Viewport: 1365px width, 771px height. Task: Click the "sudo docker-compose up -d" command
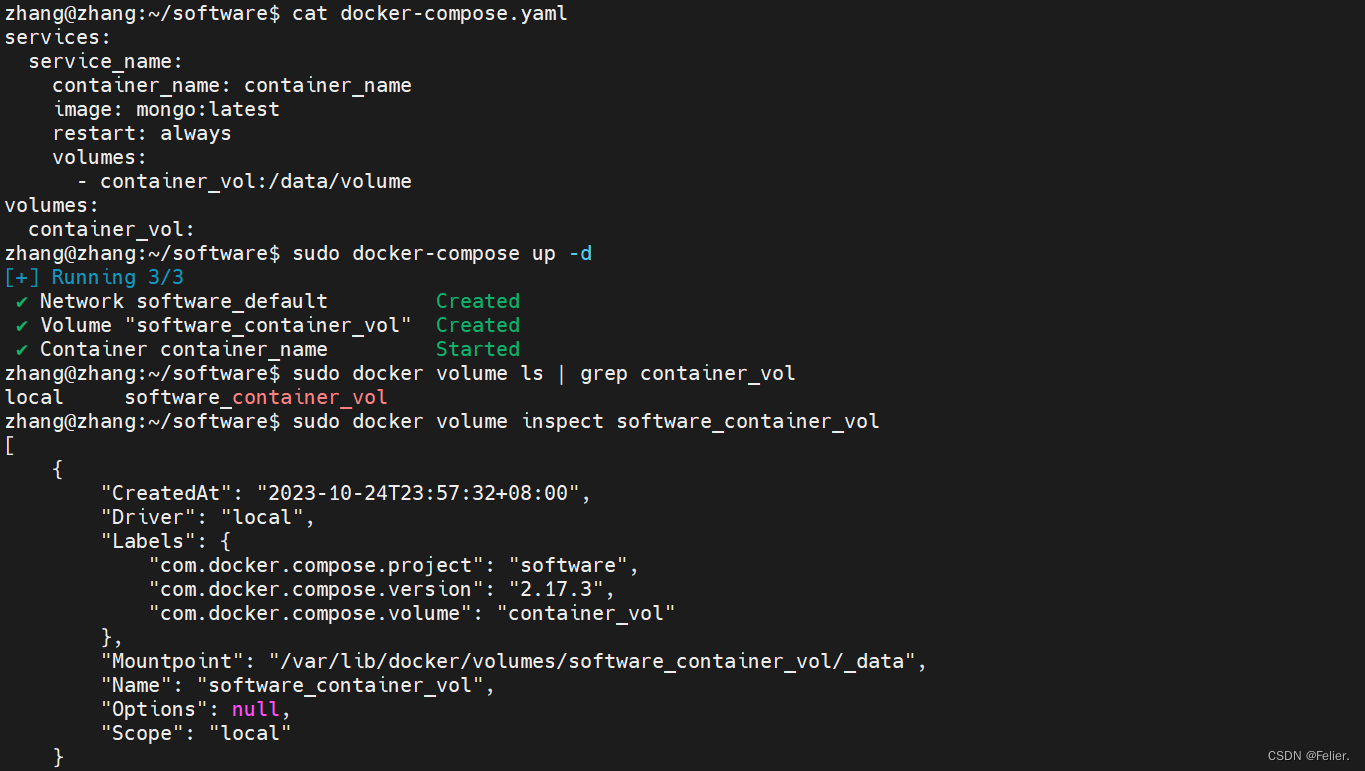click(442, 253)
